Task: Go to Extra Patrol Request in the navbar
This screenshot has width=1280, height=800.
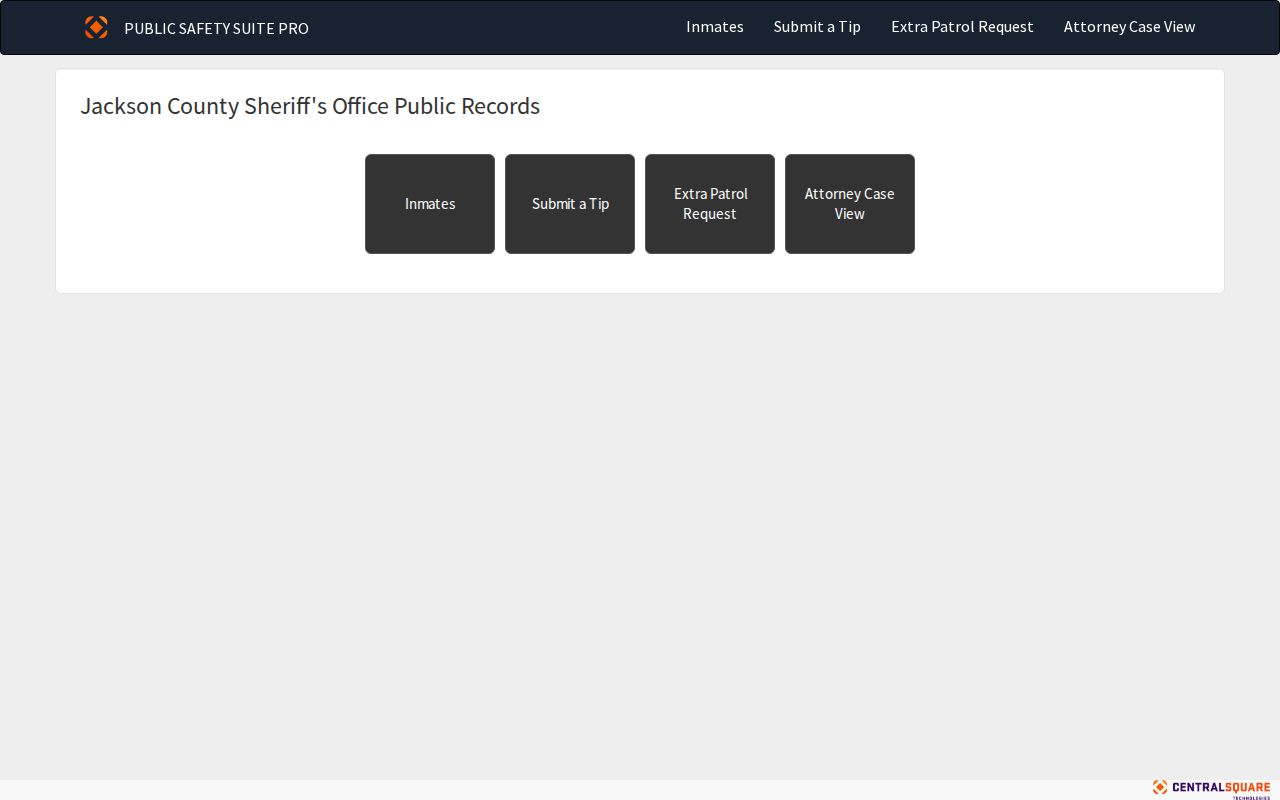Action: point(962,27)
